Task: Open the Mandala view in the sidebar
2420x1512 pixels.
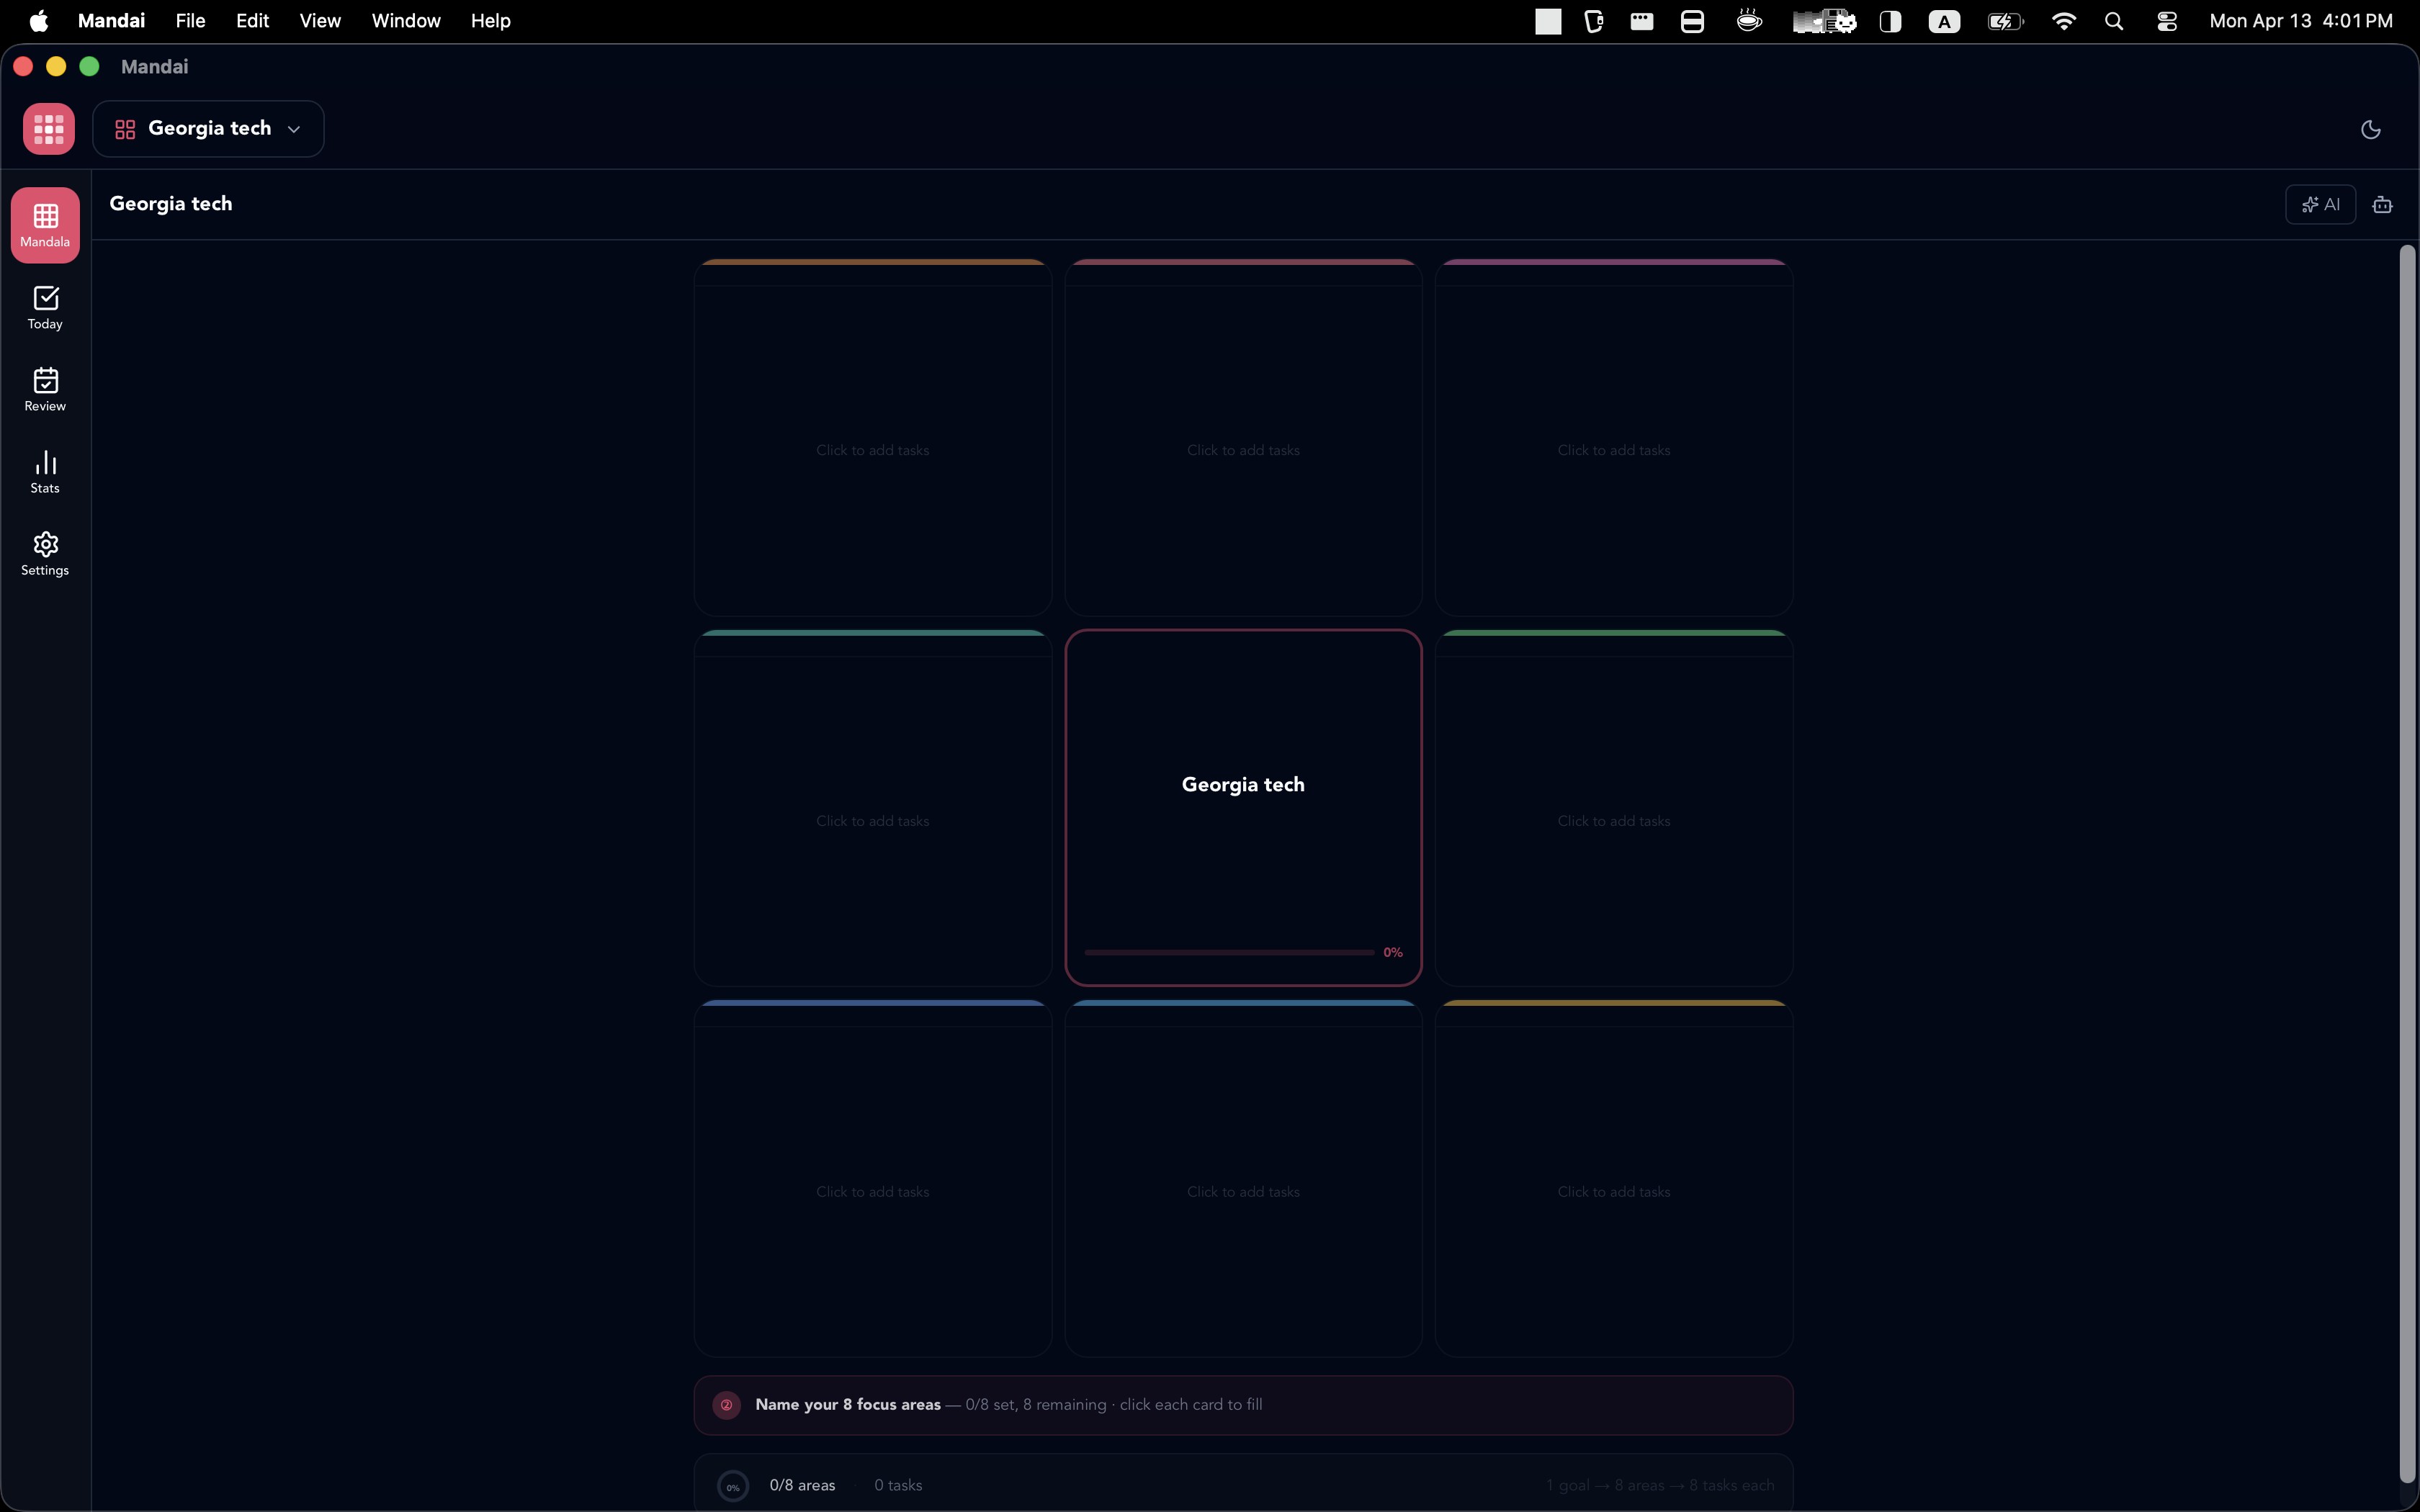Action: point(45,225)
